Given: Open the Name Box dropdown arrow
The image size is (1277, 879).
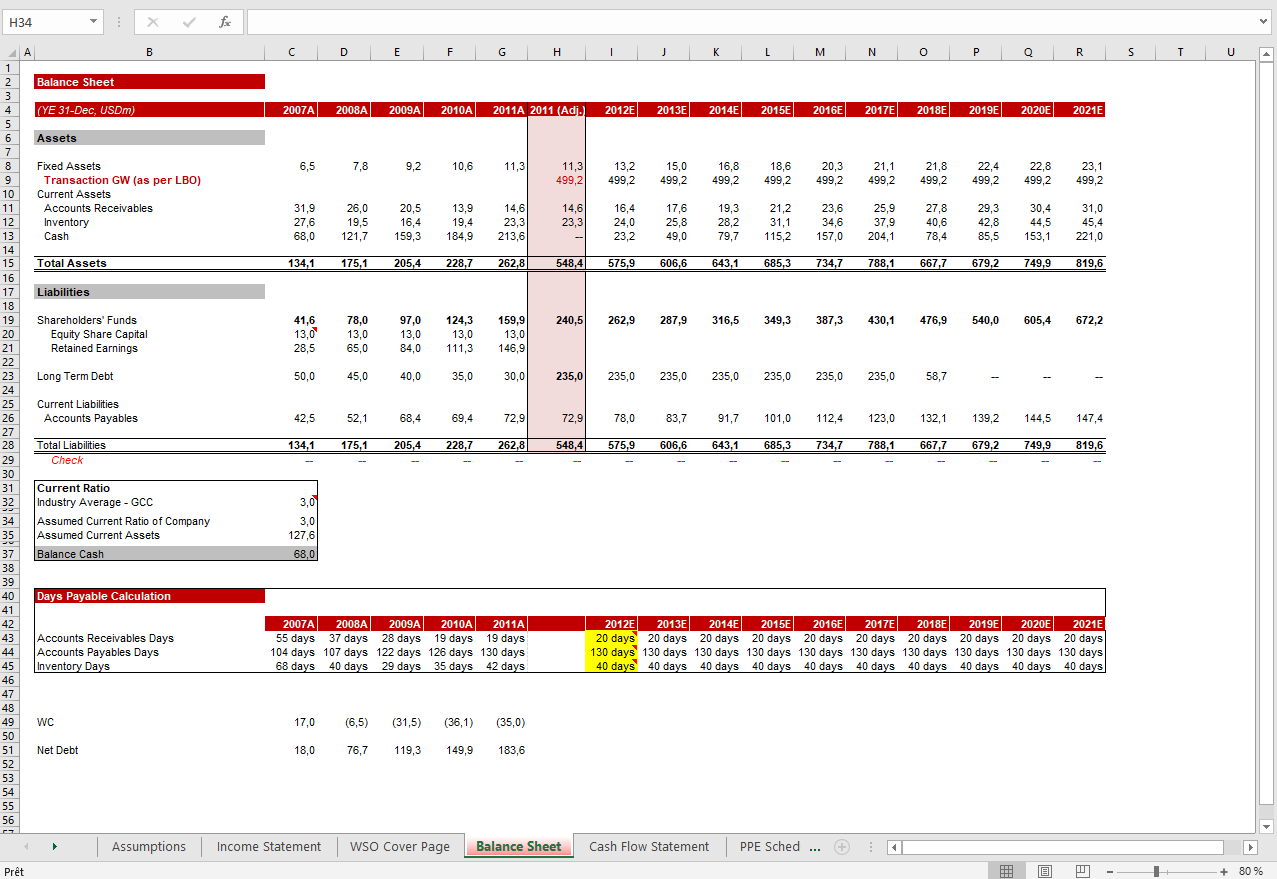Looking at the screenshot, I should pos(93,21).
